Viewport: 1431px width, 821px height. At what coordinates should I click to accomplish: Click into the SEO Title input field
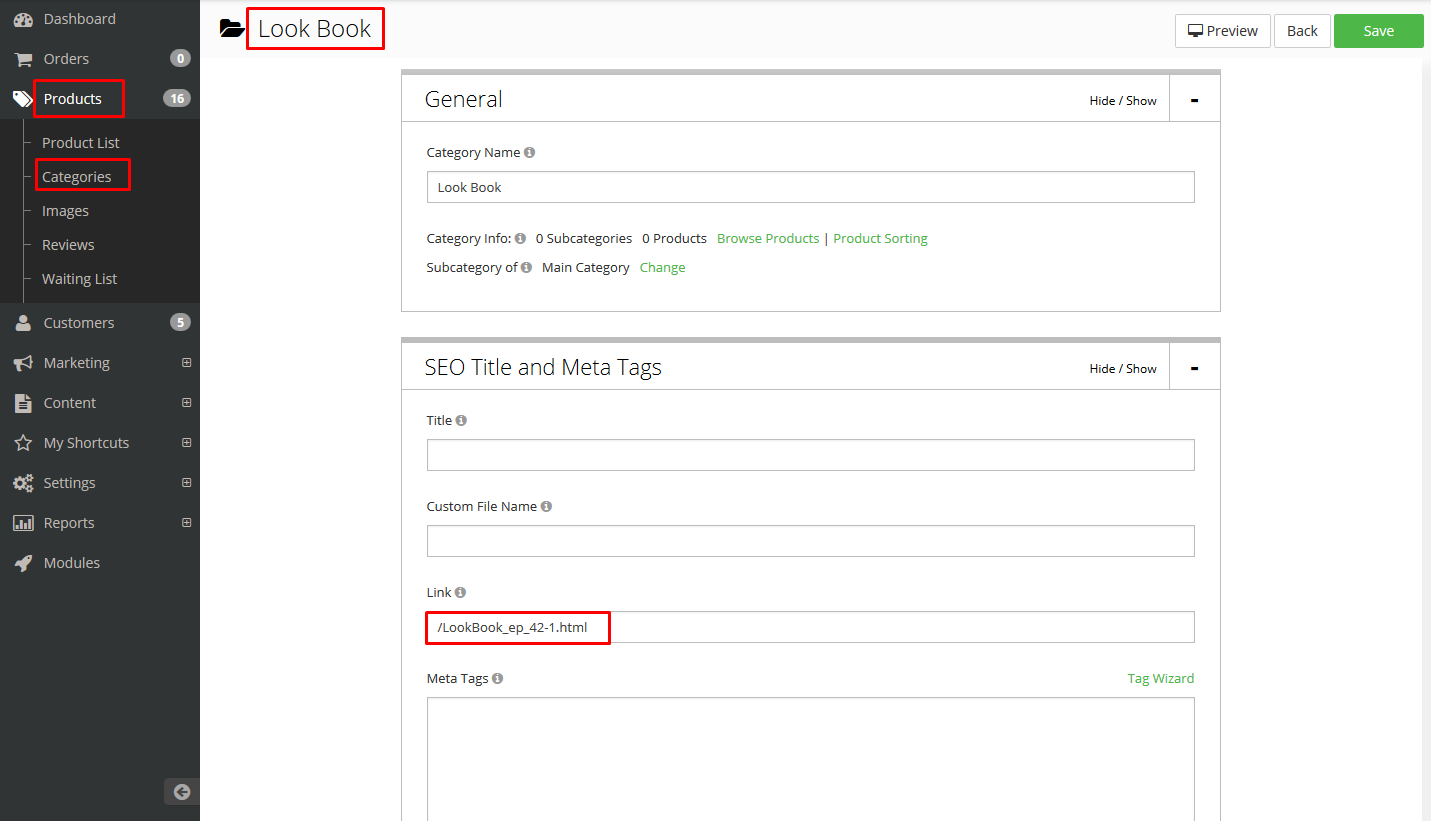[810, 455]
